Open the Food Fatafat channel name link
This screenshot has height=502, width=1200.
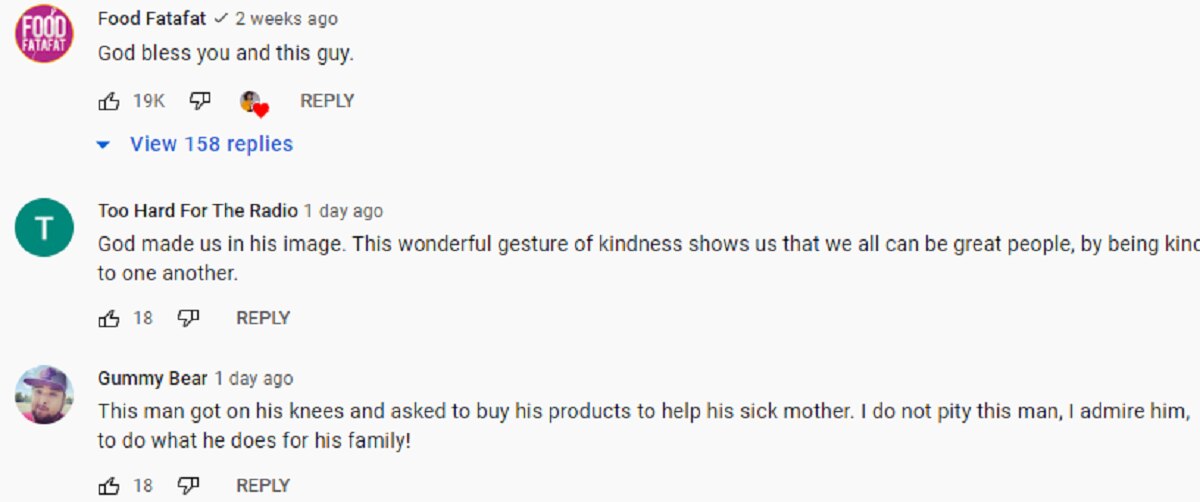(152, 19)
